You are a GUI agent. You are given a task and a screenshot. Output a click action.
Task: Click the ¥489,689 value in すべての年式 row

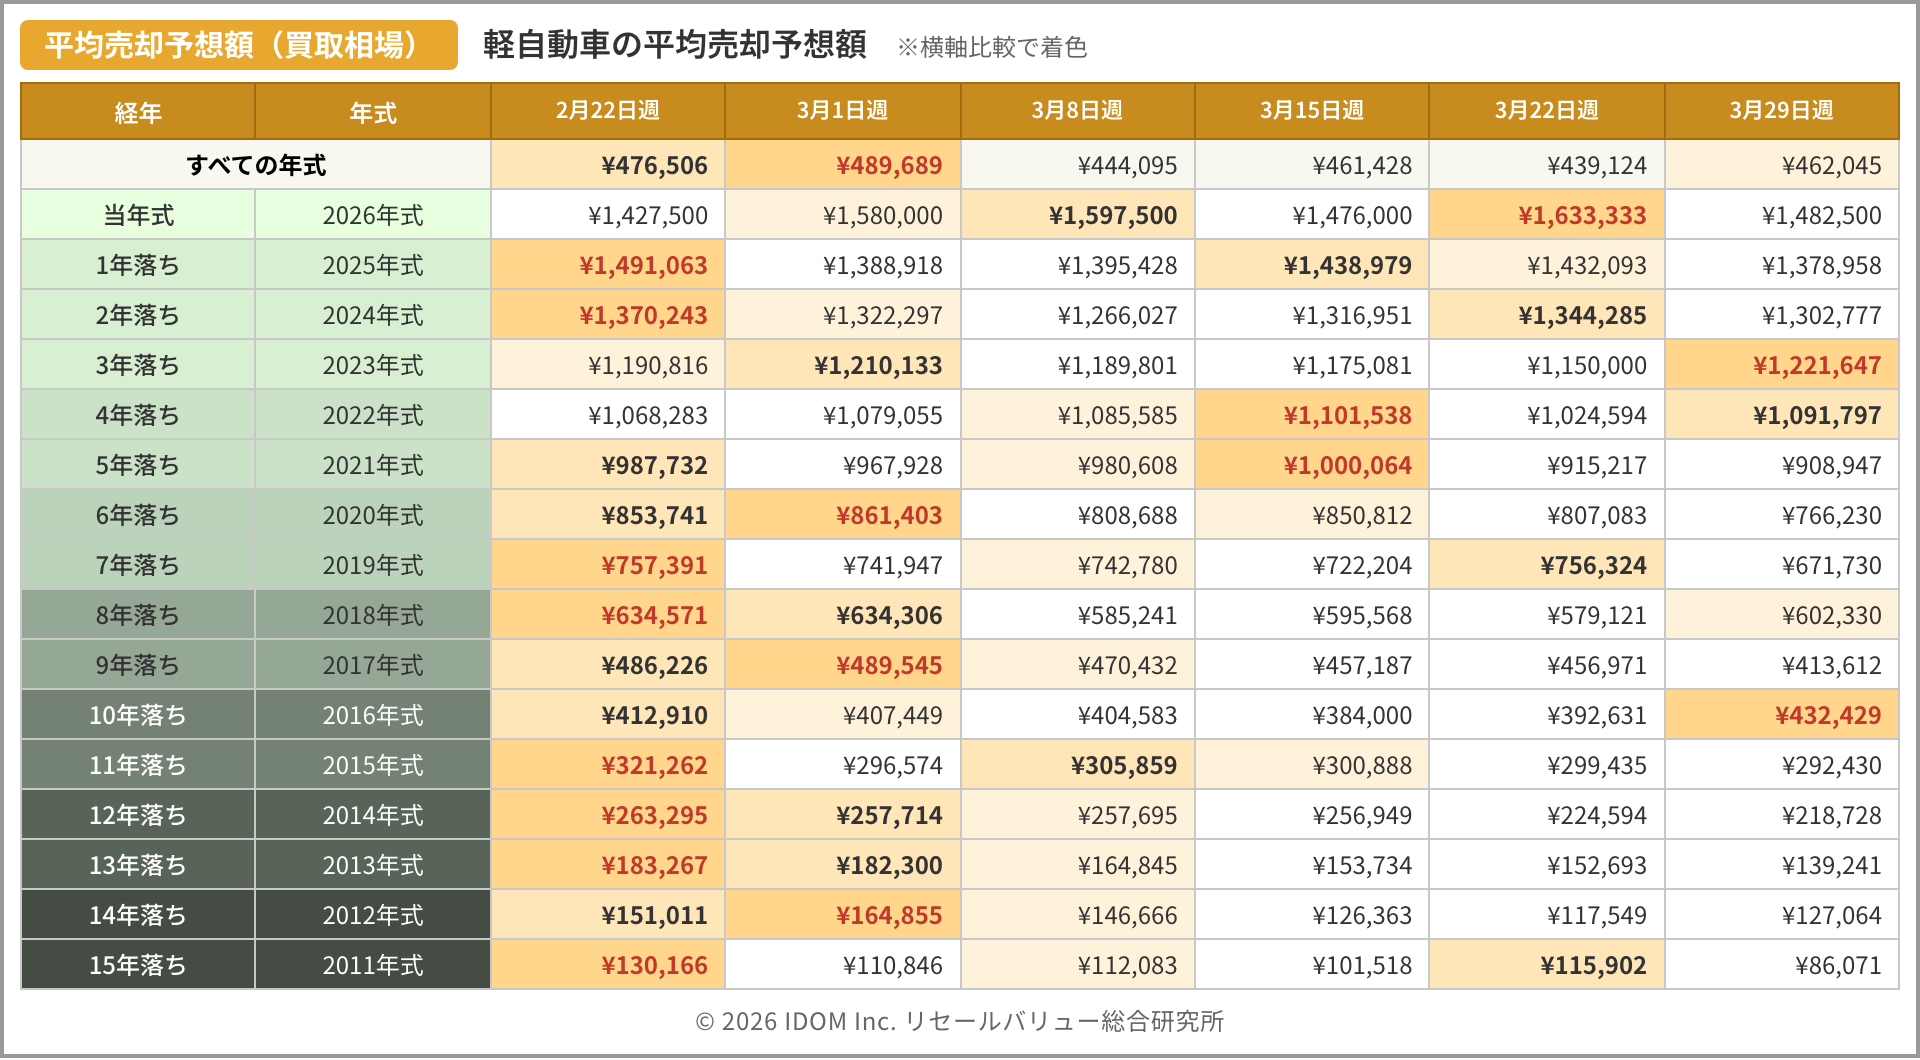(x=888, y=165)
